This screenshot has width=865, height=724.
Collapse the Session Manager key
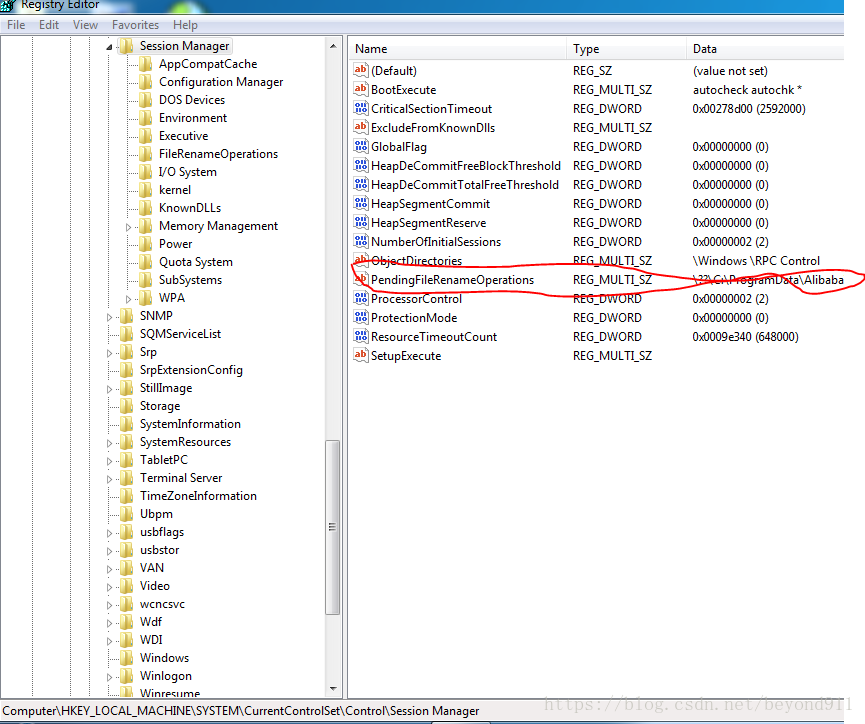point(109,47)
